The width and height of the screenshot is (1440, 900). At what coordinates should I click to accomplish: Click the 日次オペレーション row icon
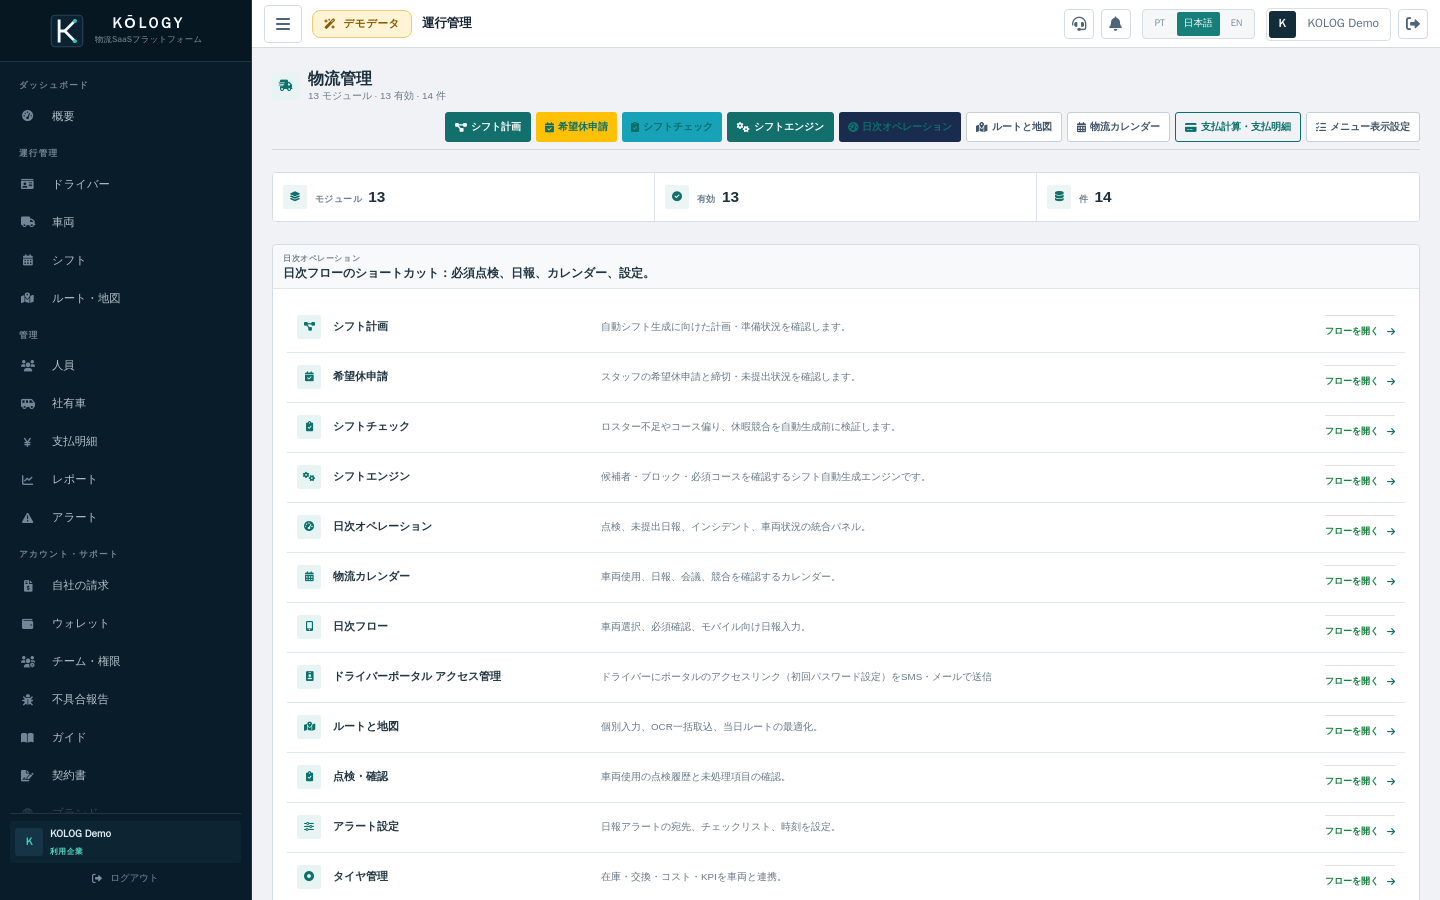coord(309,527)
